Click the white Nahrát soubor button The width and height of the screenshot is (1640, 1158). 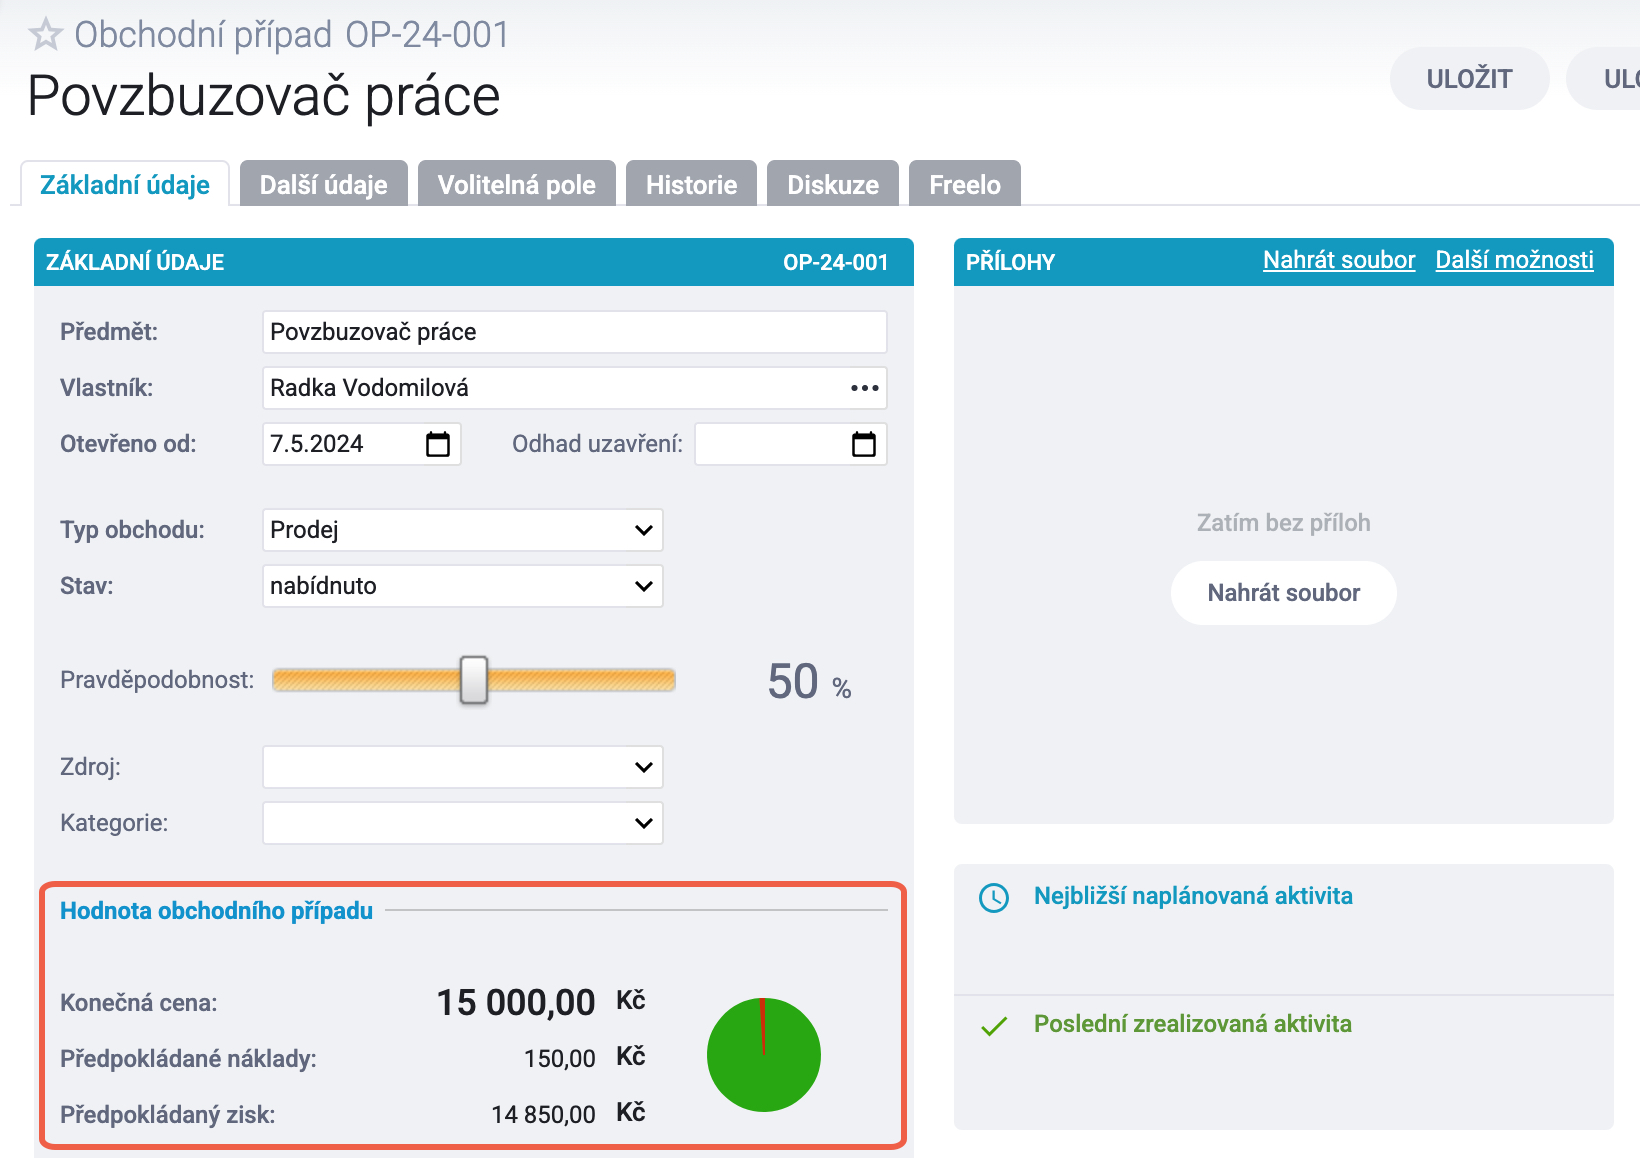click(1284, 593)
